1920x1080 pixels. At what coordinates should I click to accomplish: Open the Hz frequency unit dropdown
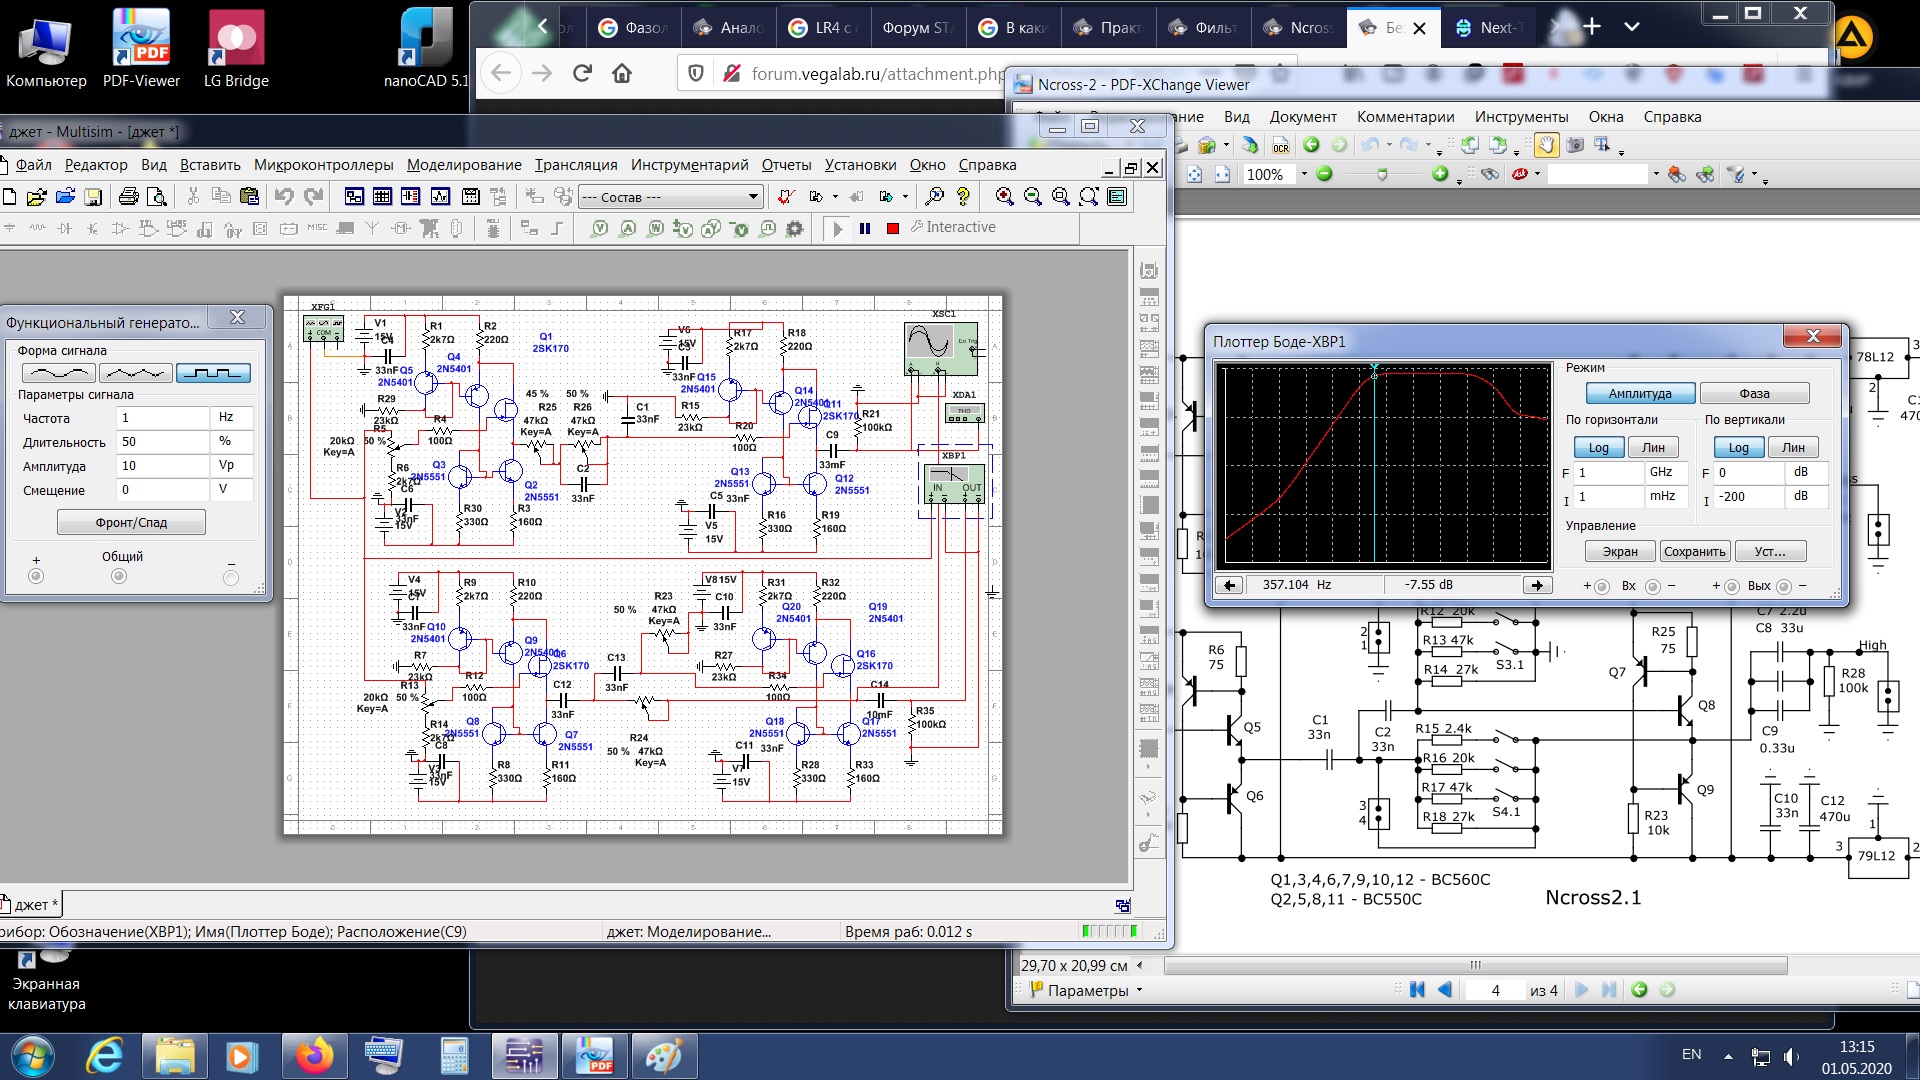[232, 417]
